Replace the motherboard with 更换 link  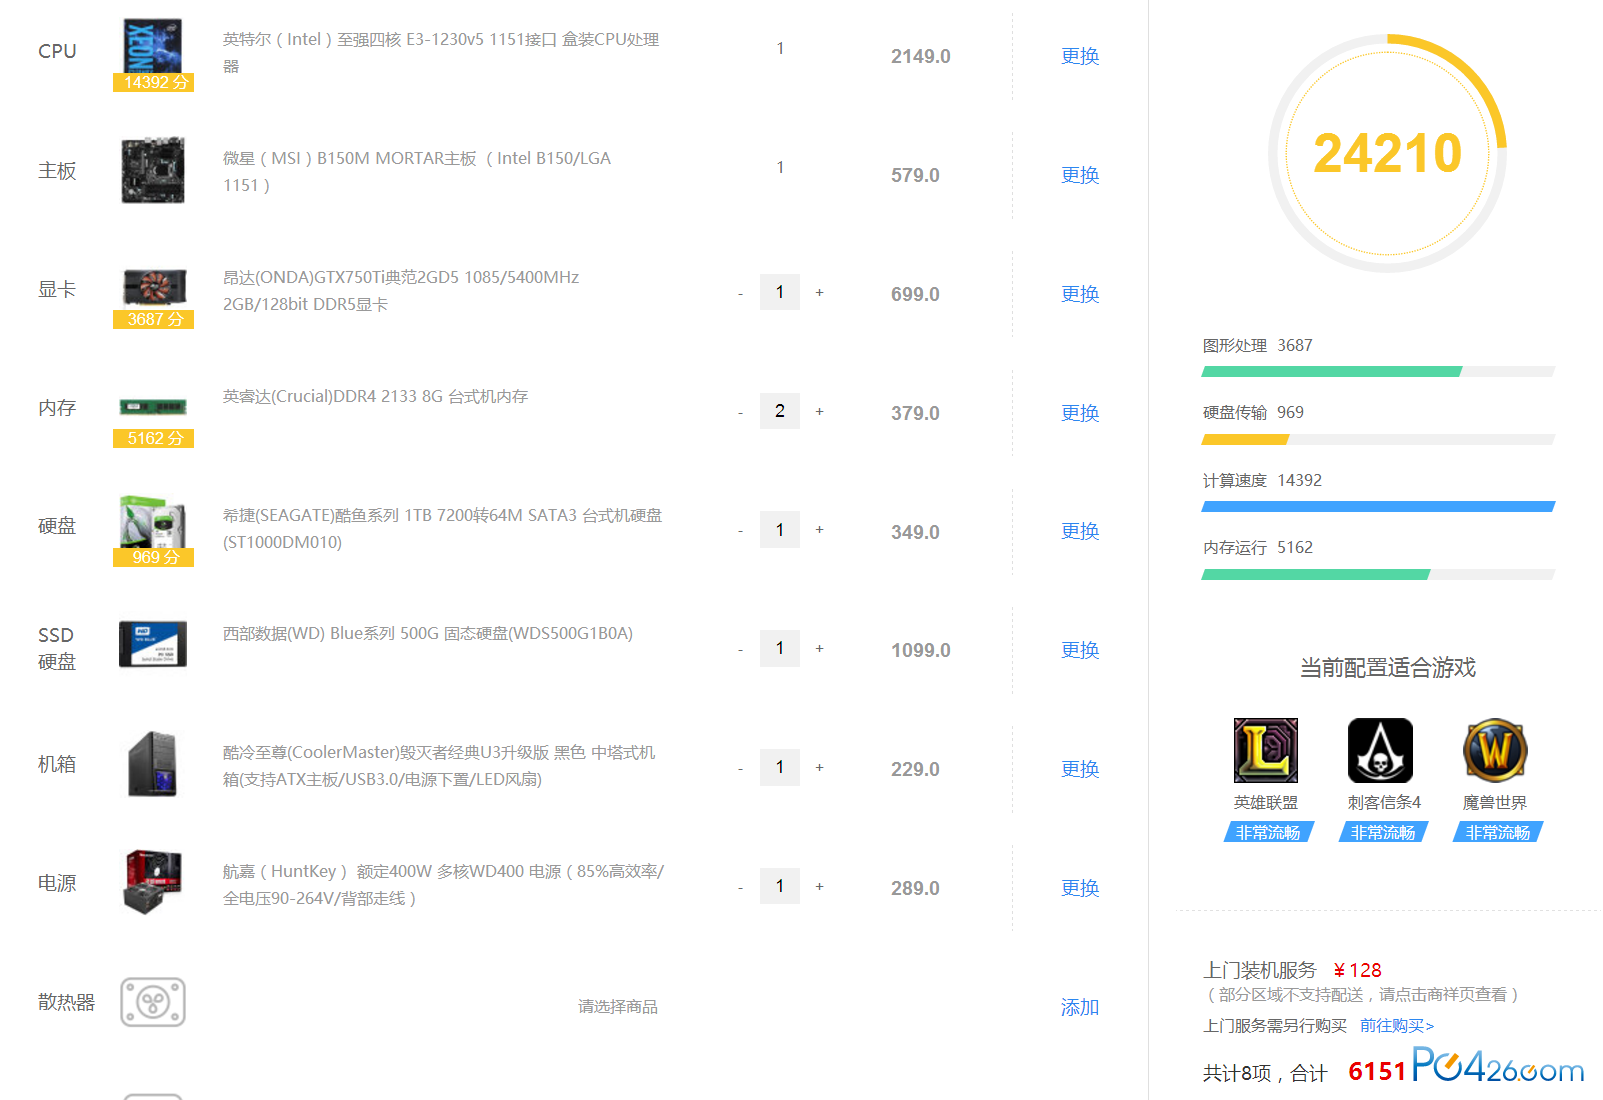pyautogui.click(x=1080, y=175)
